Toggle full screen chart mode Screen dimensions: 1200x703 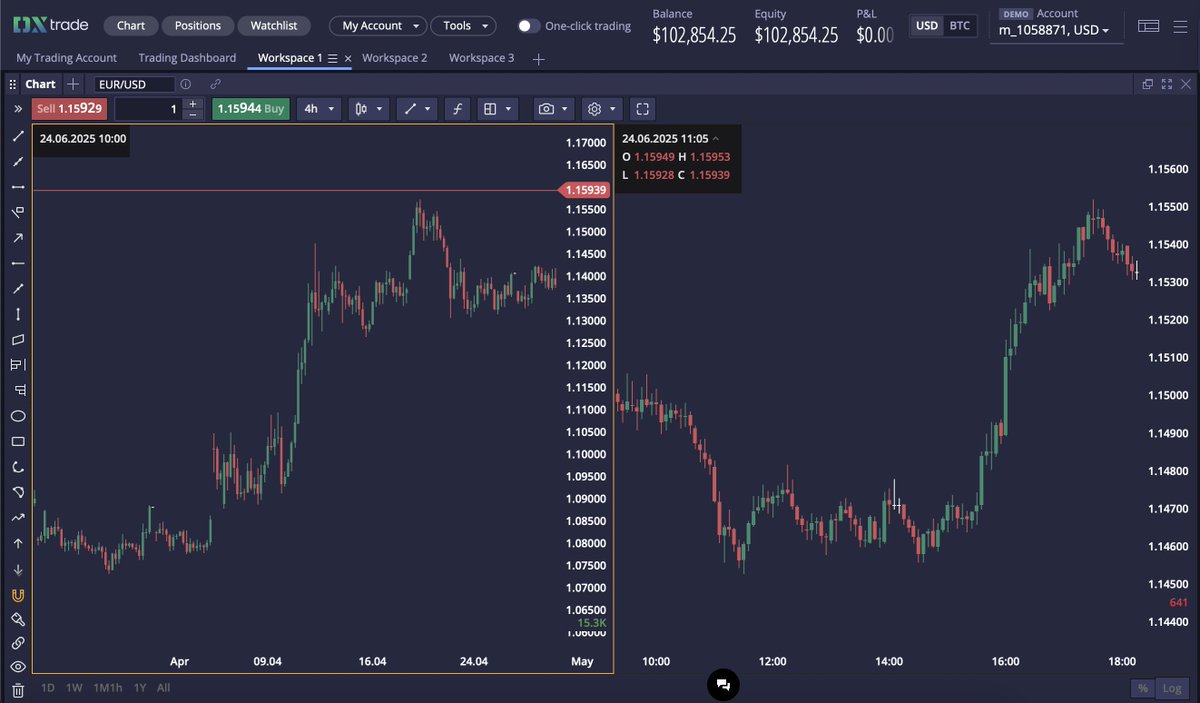tap(643, 109)
